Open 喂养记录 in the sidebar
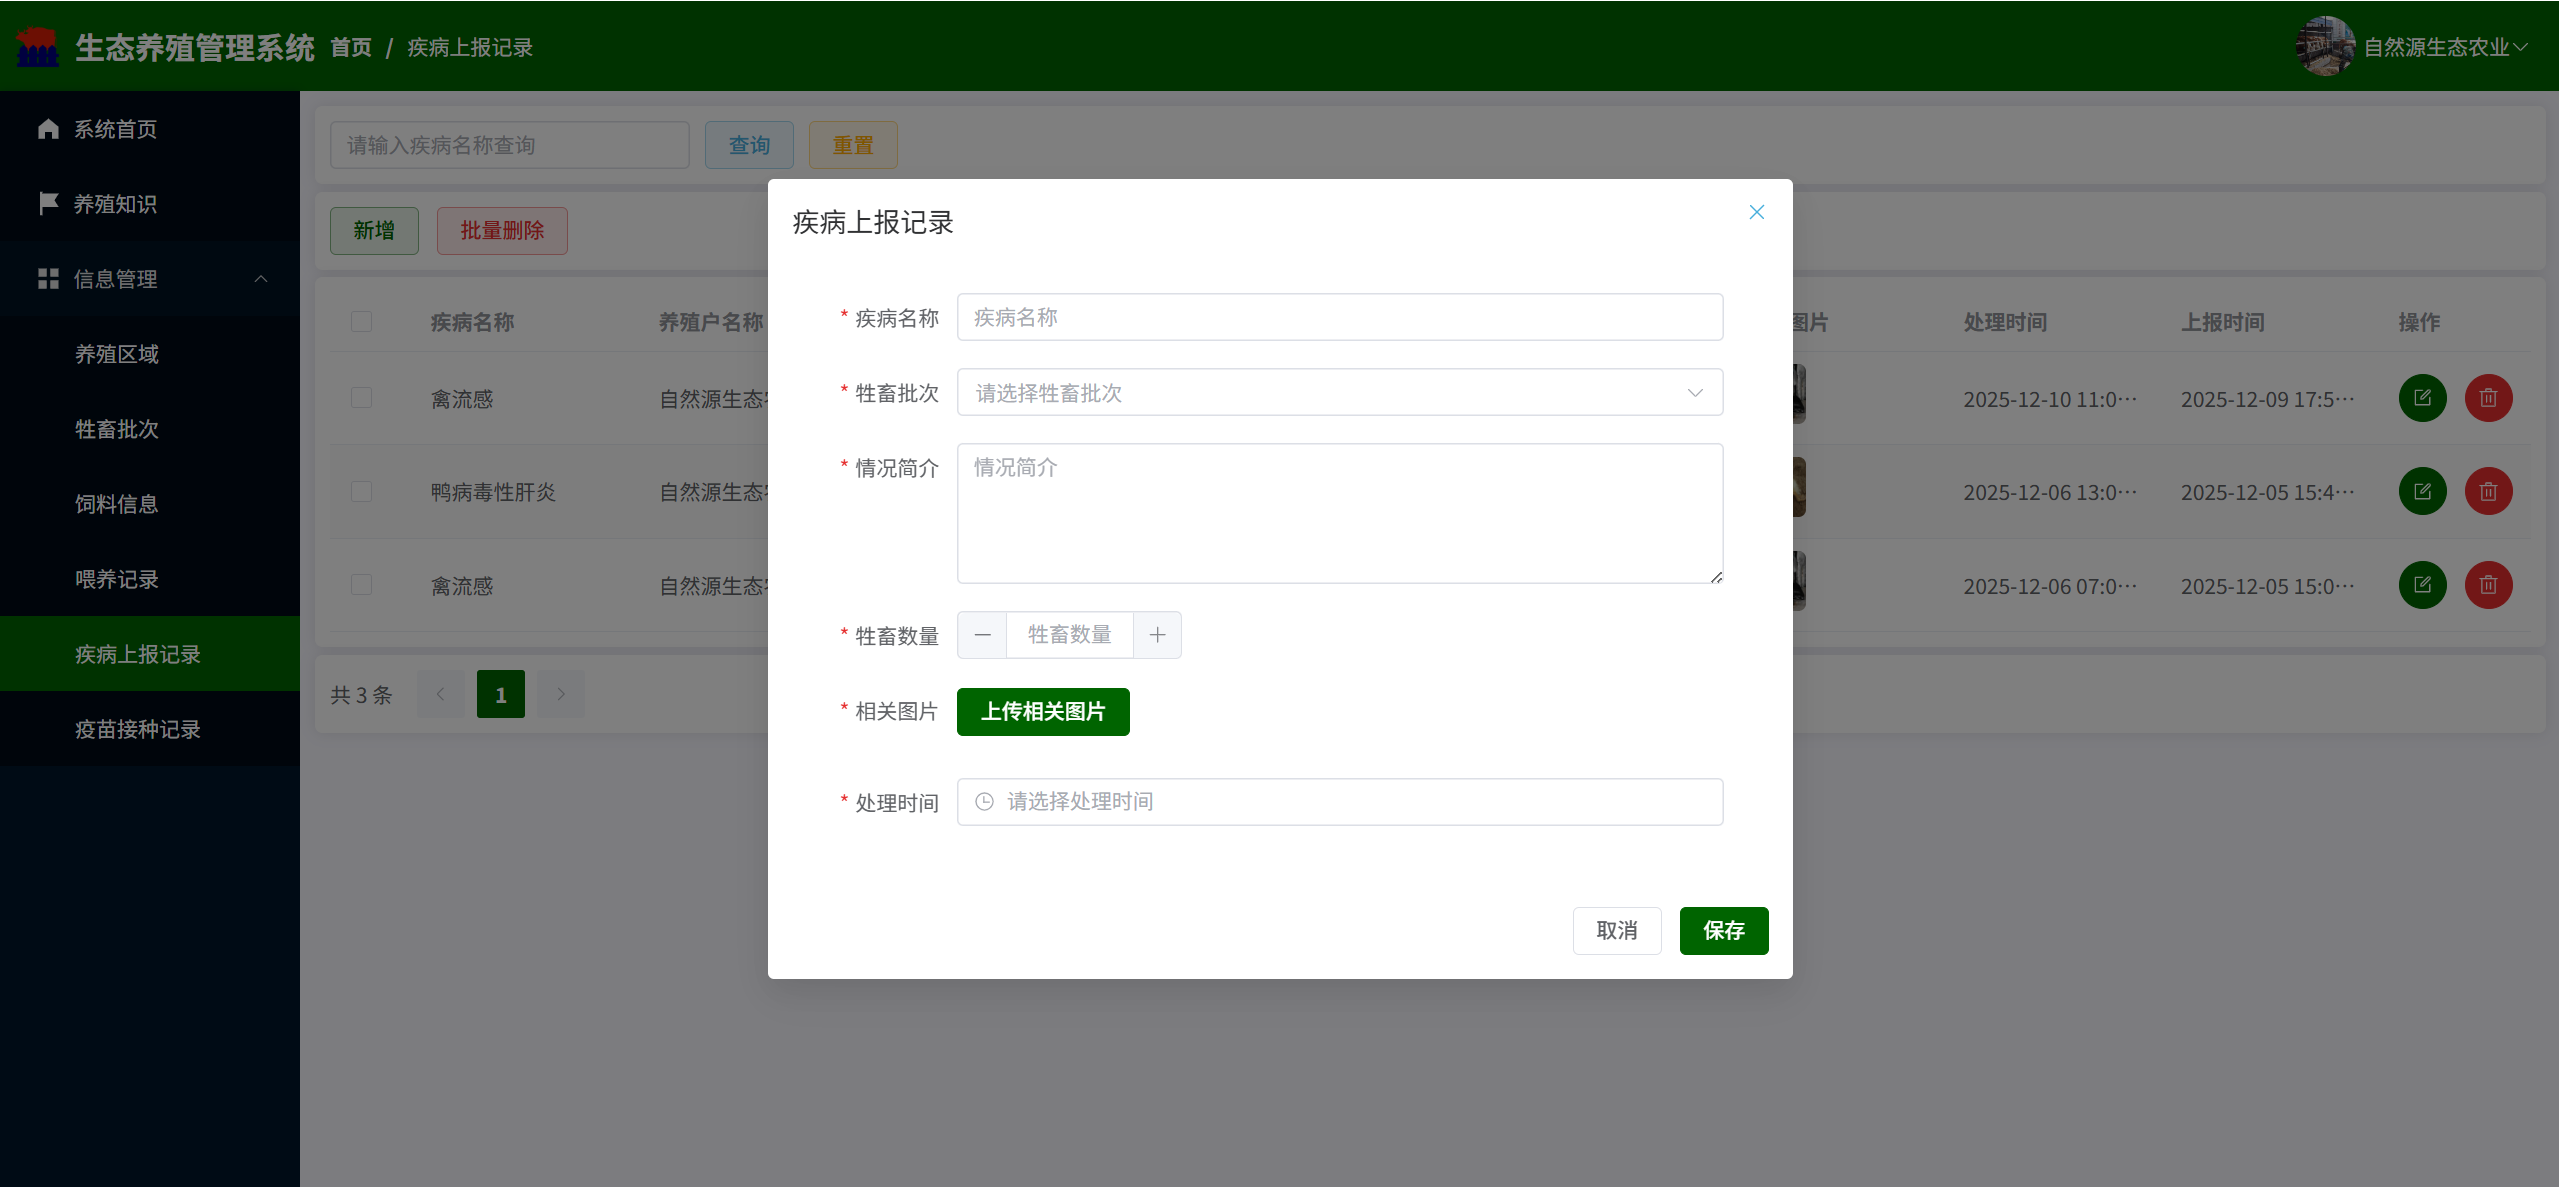Viewport: 2559px width, 1187px height. tap(117, 579)
